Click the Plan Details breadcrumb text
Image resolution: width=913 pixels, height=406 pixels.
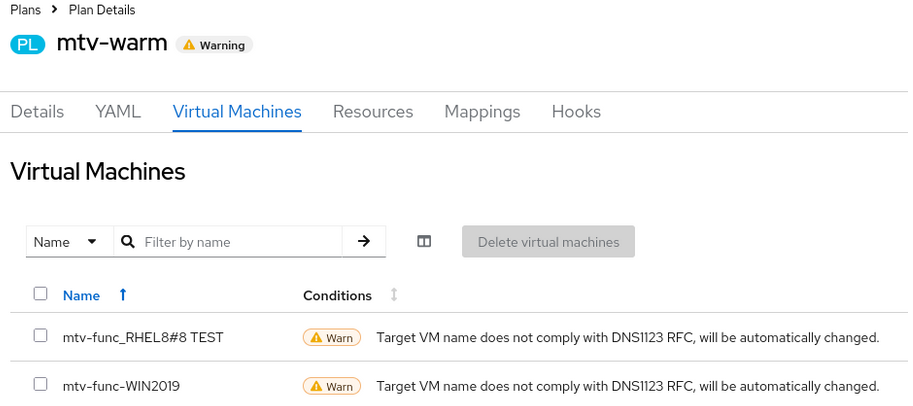pos(102,10)
